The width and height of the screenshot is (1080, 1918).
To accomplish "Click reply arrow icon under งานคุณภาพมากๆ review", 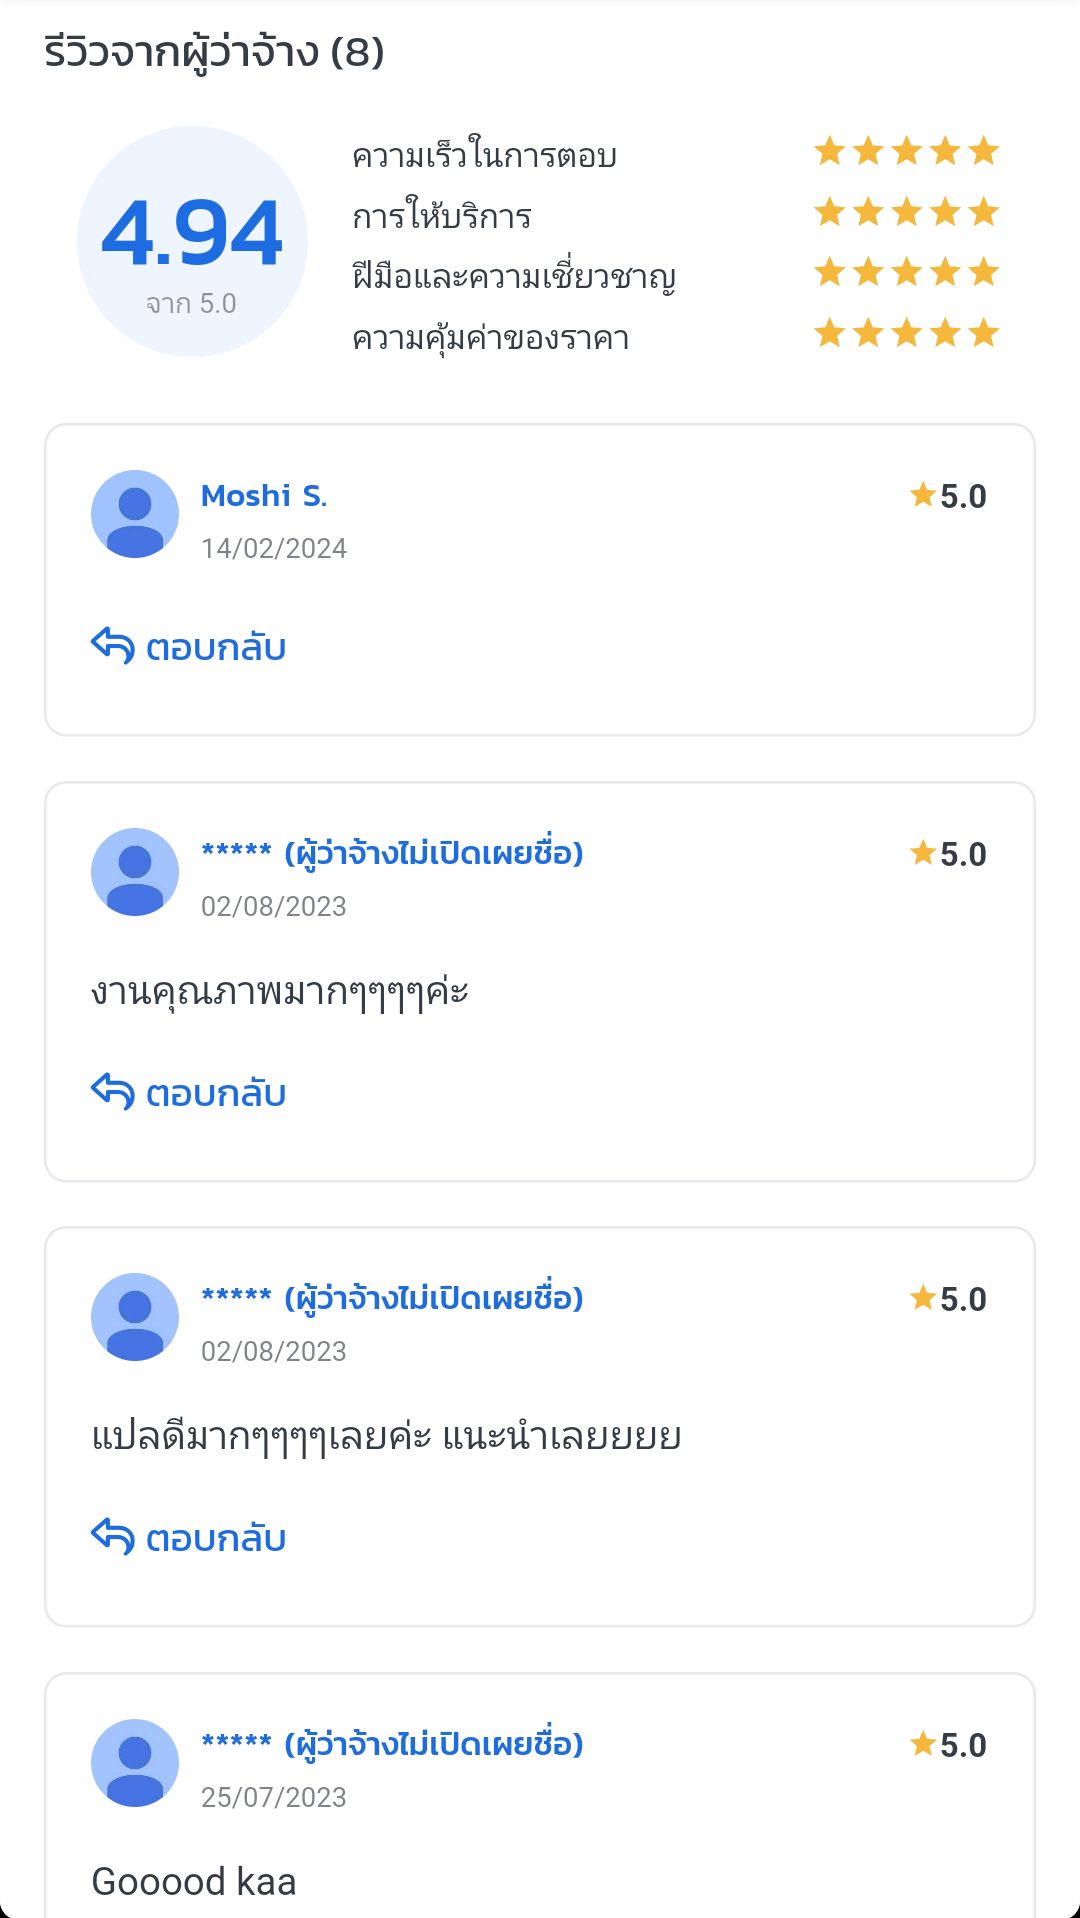I will click(112, 1092).
